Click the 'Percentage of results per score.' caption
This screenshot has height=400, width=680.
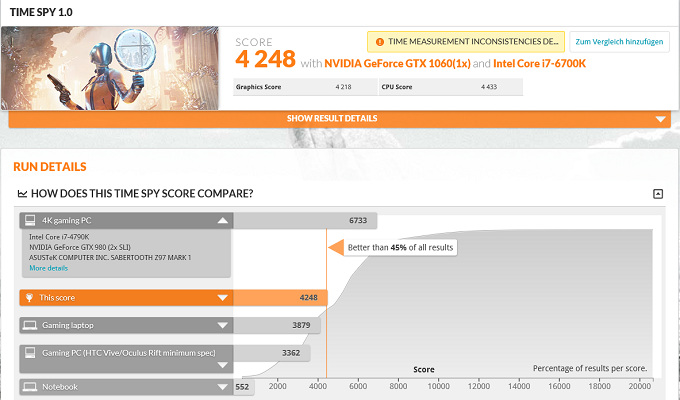click(590, 368)
